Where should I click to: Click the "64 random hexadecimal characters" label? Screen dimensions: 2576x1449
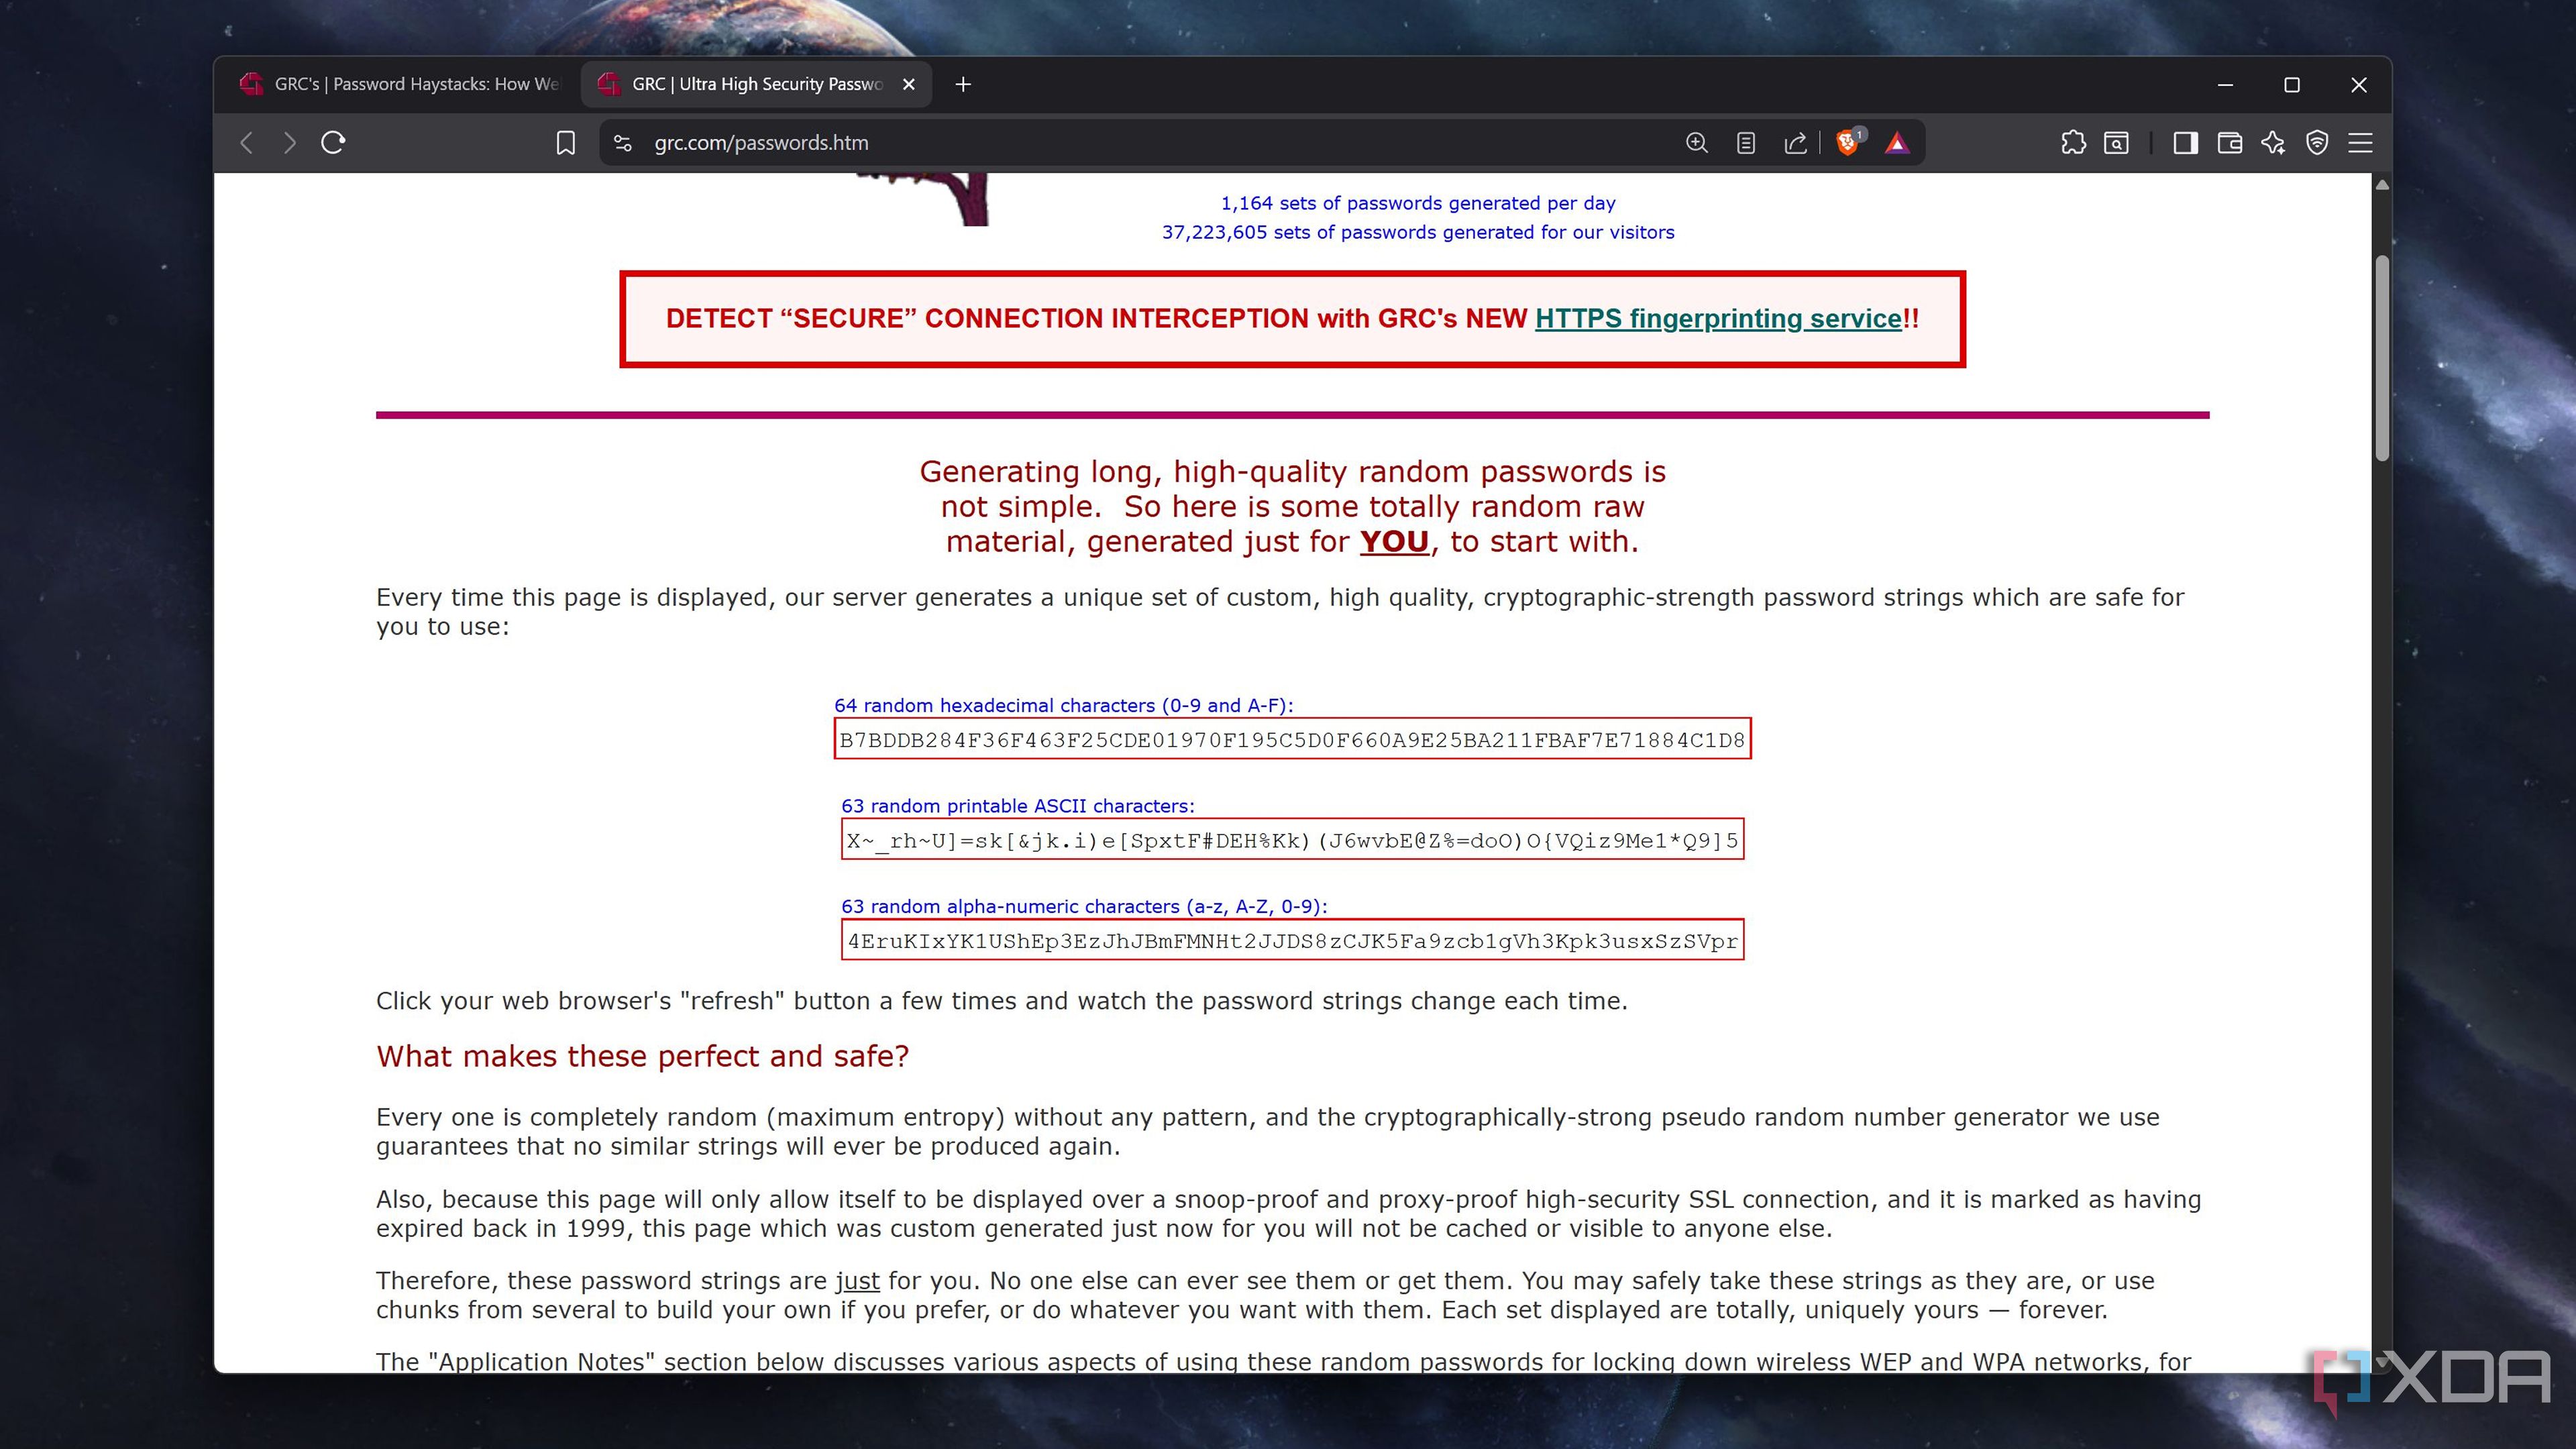[1063, 706]
